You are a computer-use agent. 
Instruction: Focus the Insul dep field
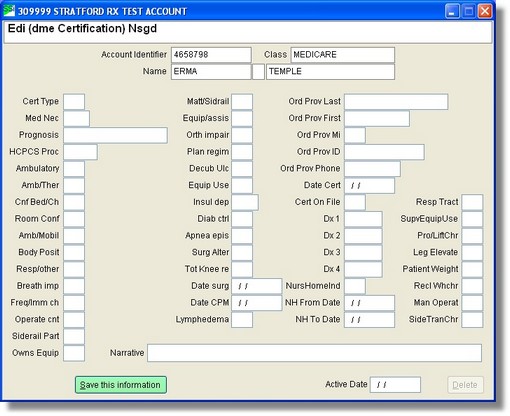[x=245, y=202]
